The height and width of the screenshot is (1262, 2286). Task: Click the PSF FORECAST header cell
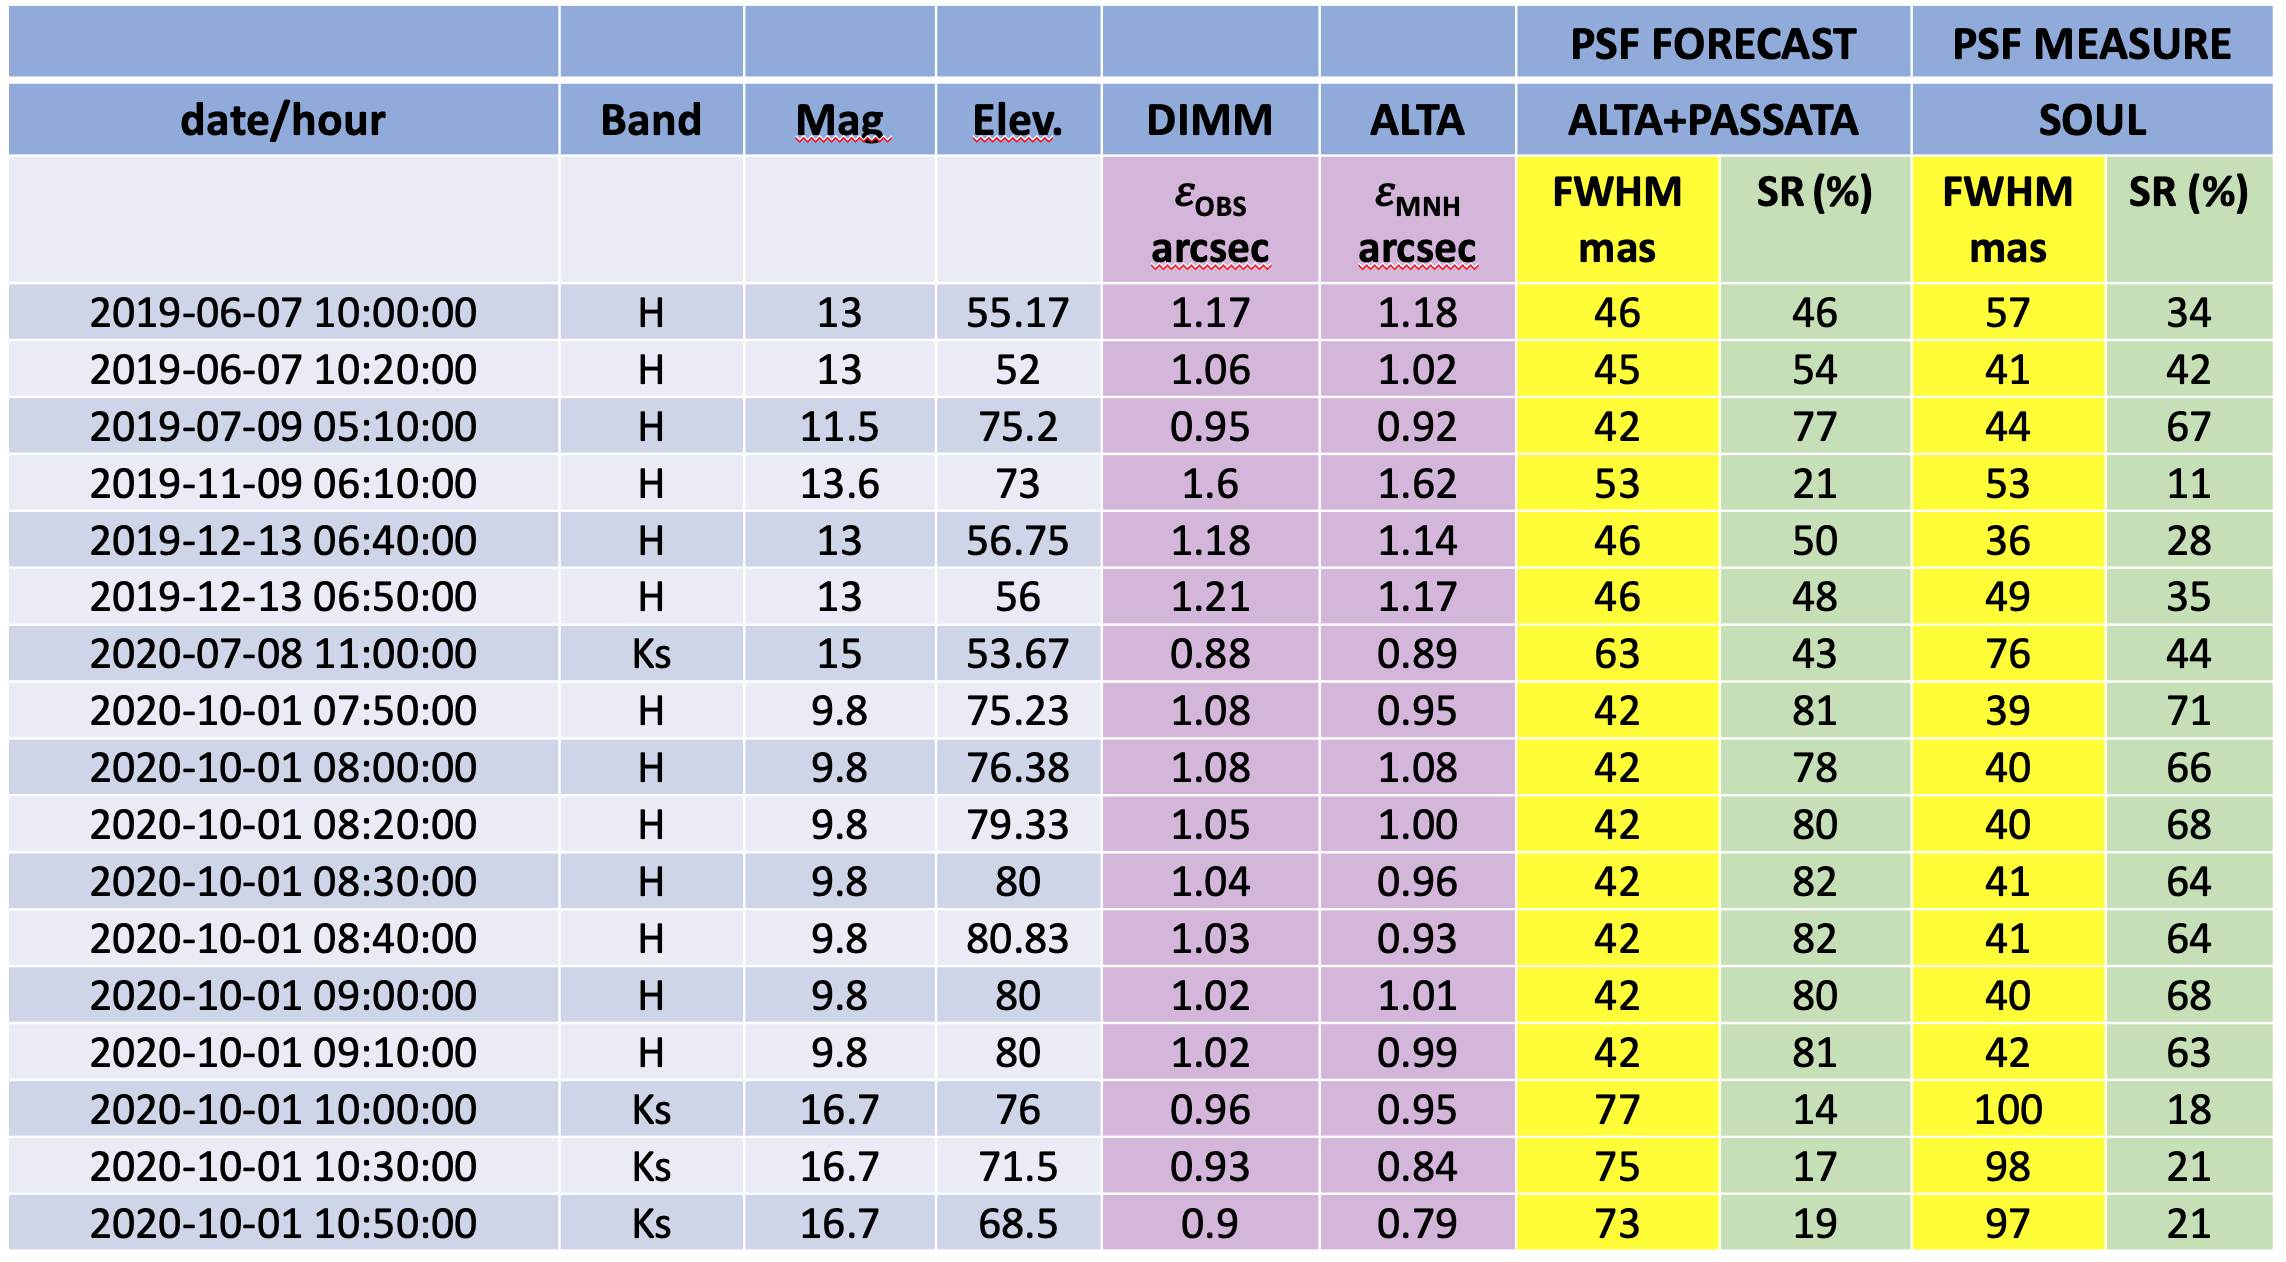(x=1712, y=44)
